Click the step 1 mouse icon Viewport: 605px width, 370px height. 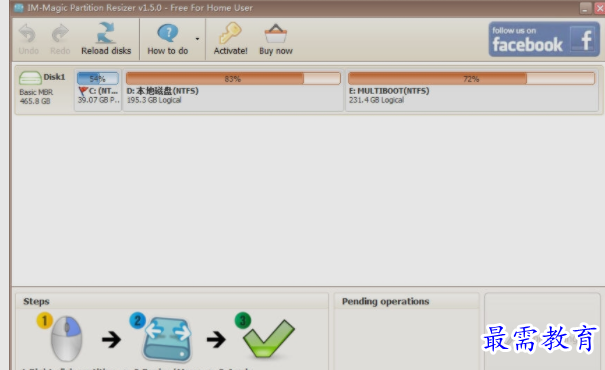click(x=66, y=338)
